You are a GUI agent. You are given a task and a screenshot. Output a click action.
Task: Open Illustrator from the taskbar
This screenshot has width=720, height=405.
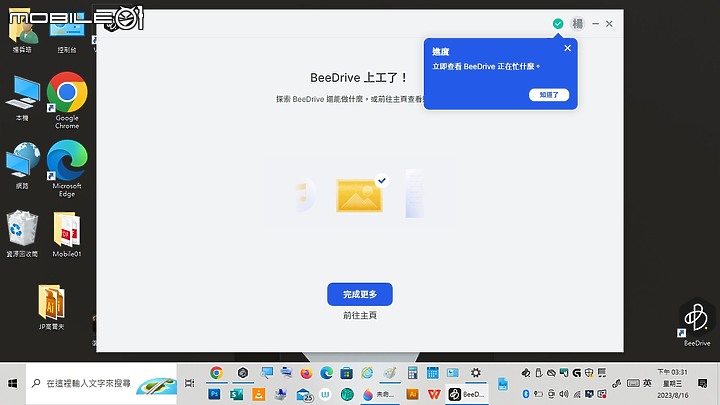click(x=412, y=394)
